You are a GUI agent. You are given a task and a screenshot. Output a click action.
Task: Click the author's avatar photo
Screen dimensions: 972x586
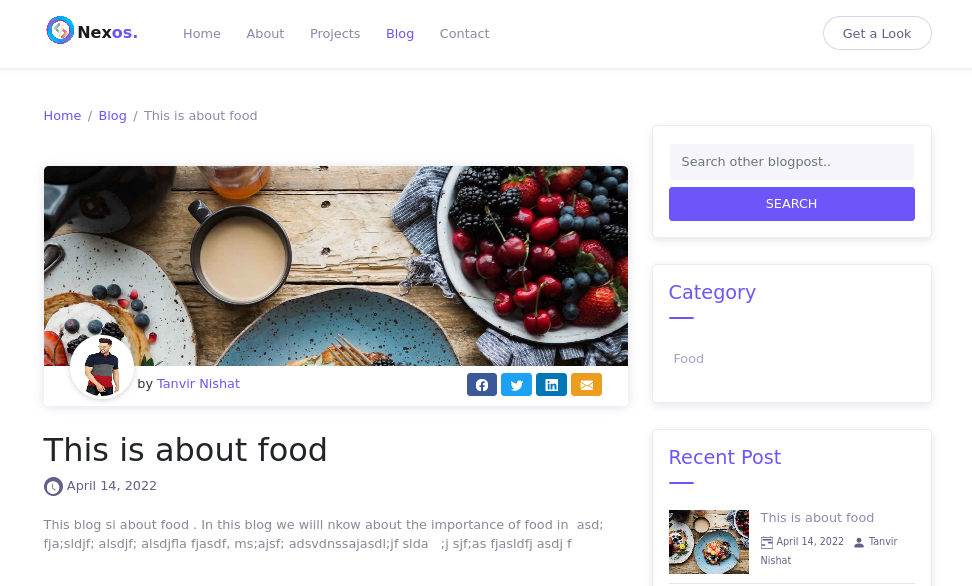pos(101,367)
